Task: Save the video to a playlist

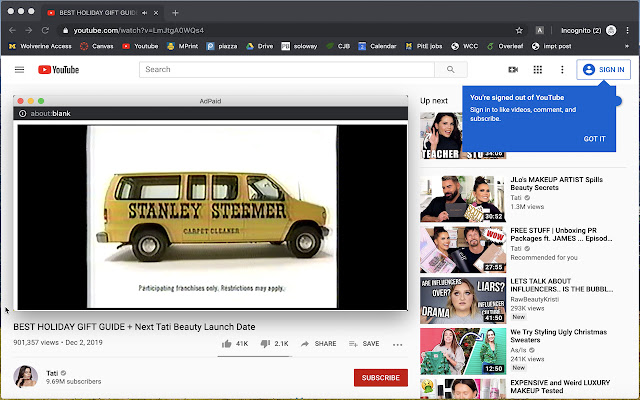Action: coord(364,344)
